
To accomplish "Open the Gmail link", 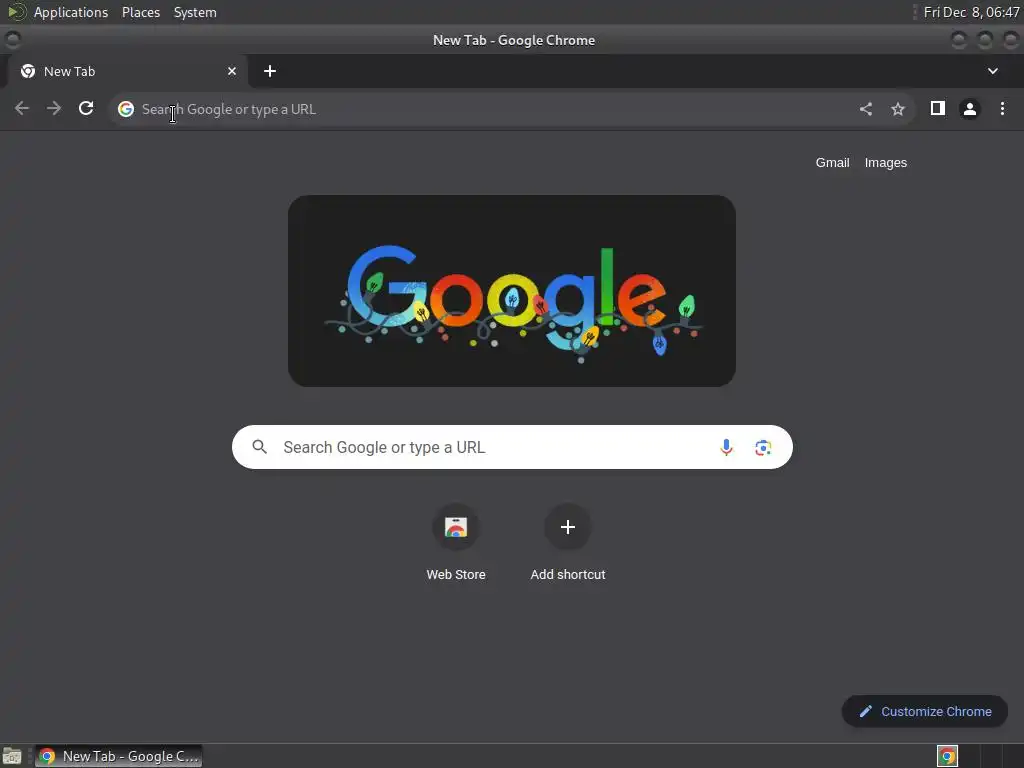I will click(x=833, y=163).
